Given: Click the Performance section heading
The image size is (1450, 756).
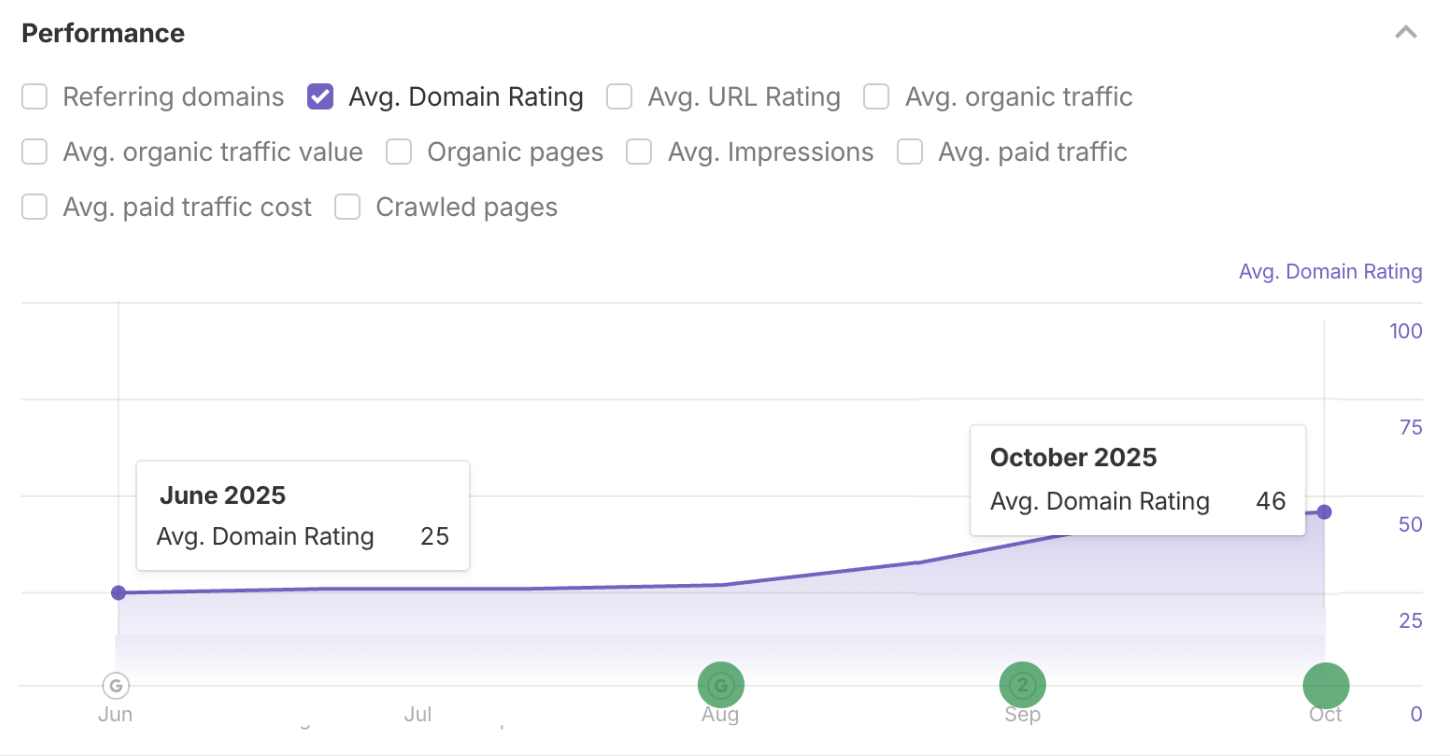Looking at the screenshot, I should click(x=103, y=33).
